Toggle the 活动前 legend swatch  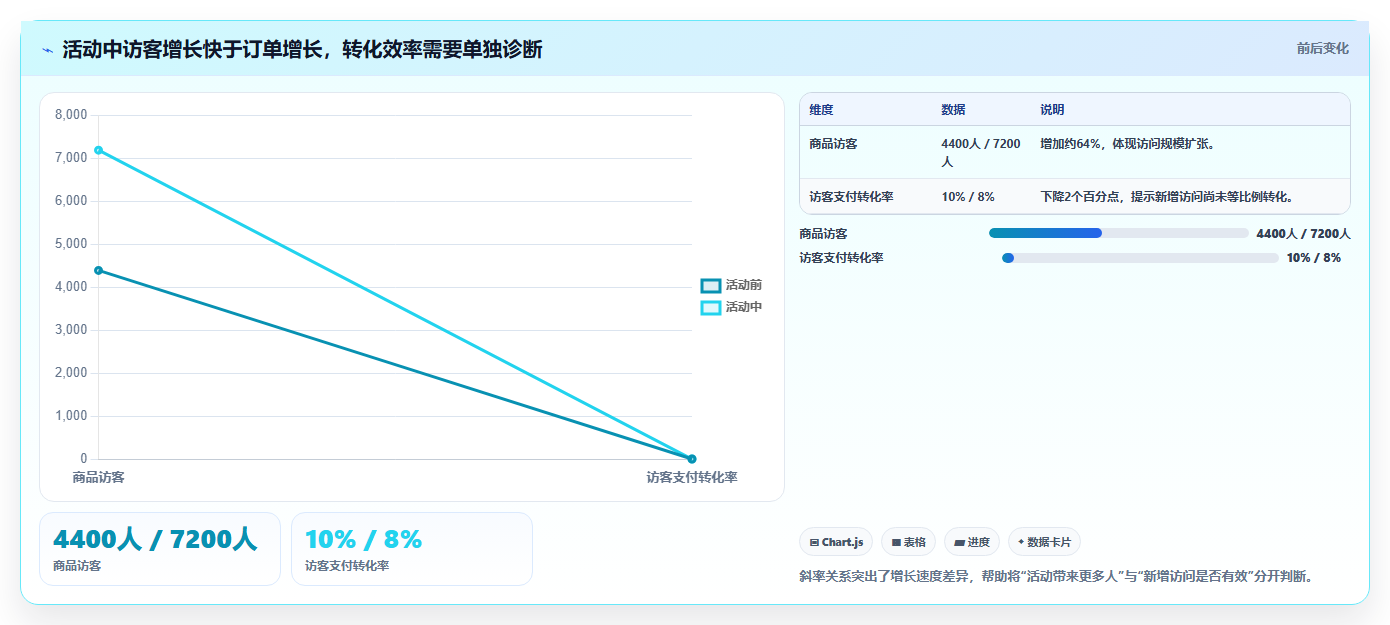coord(711,286)
